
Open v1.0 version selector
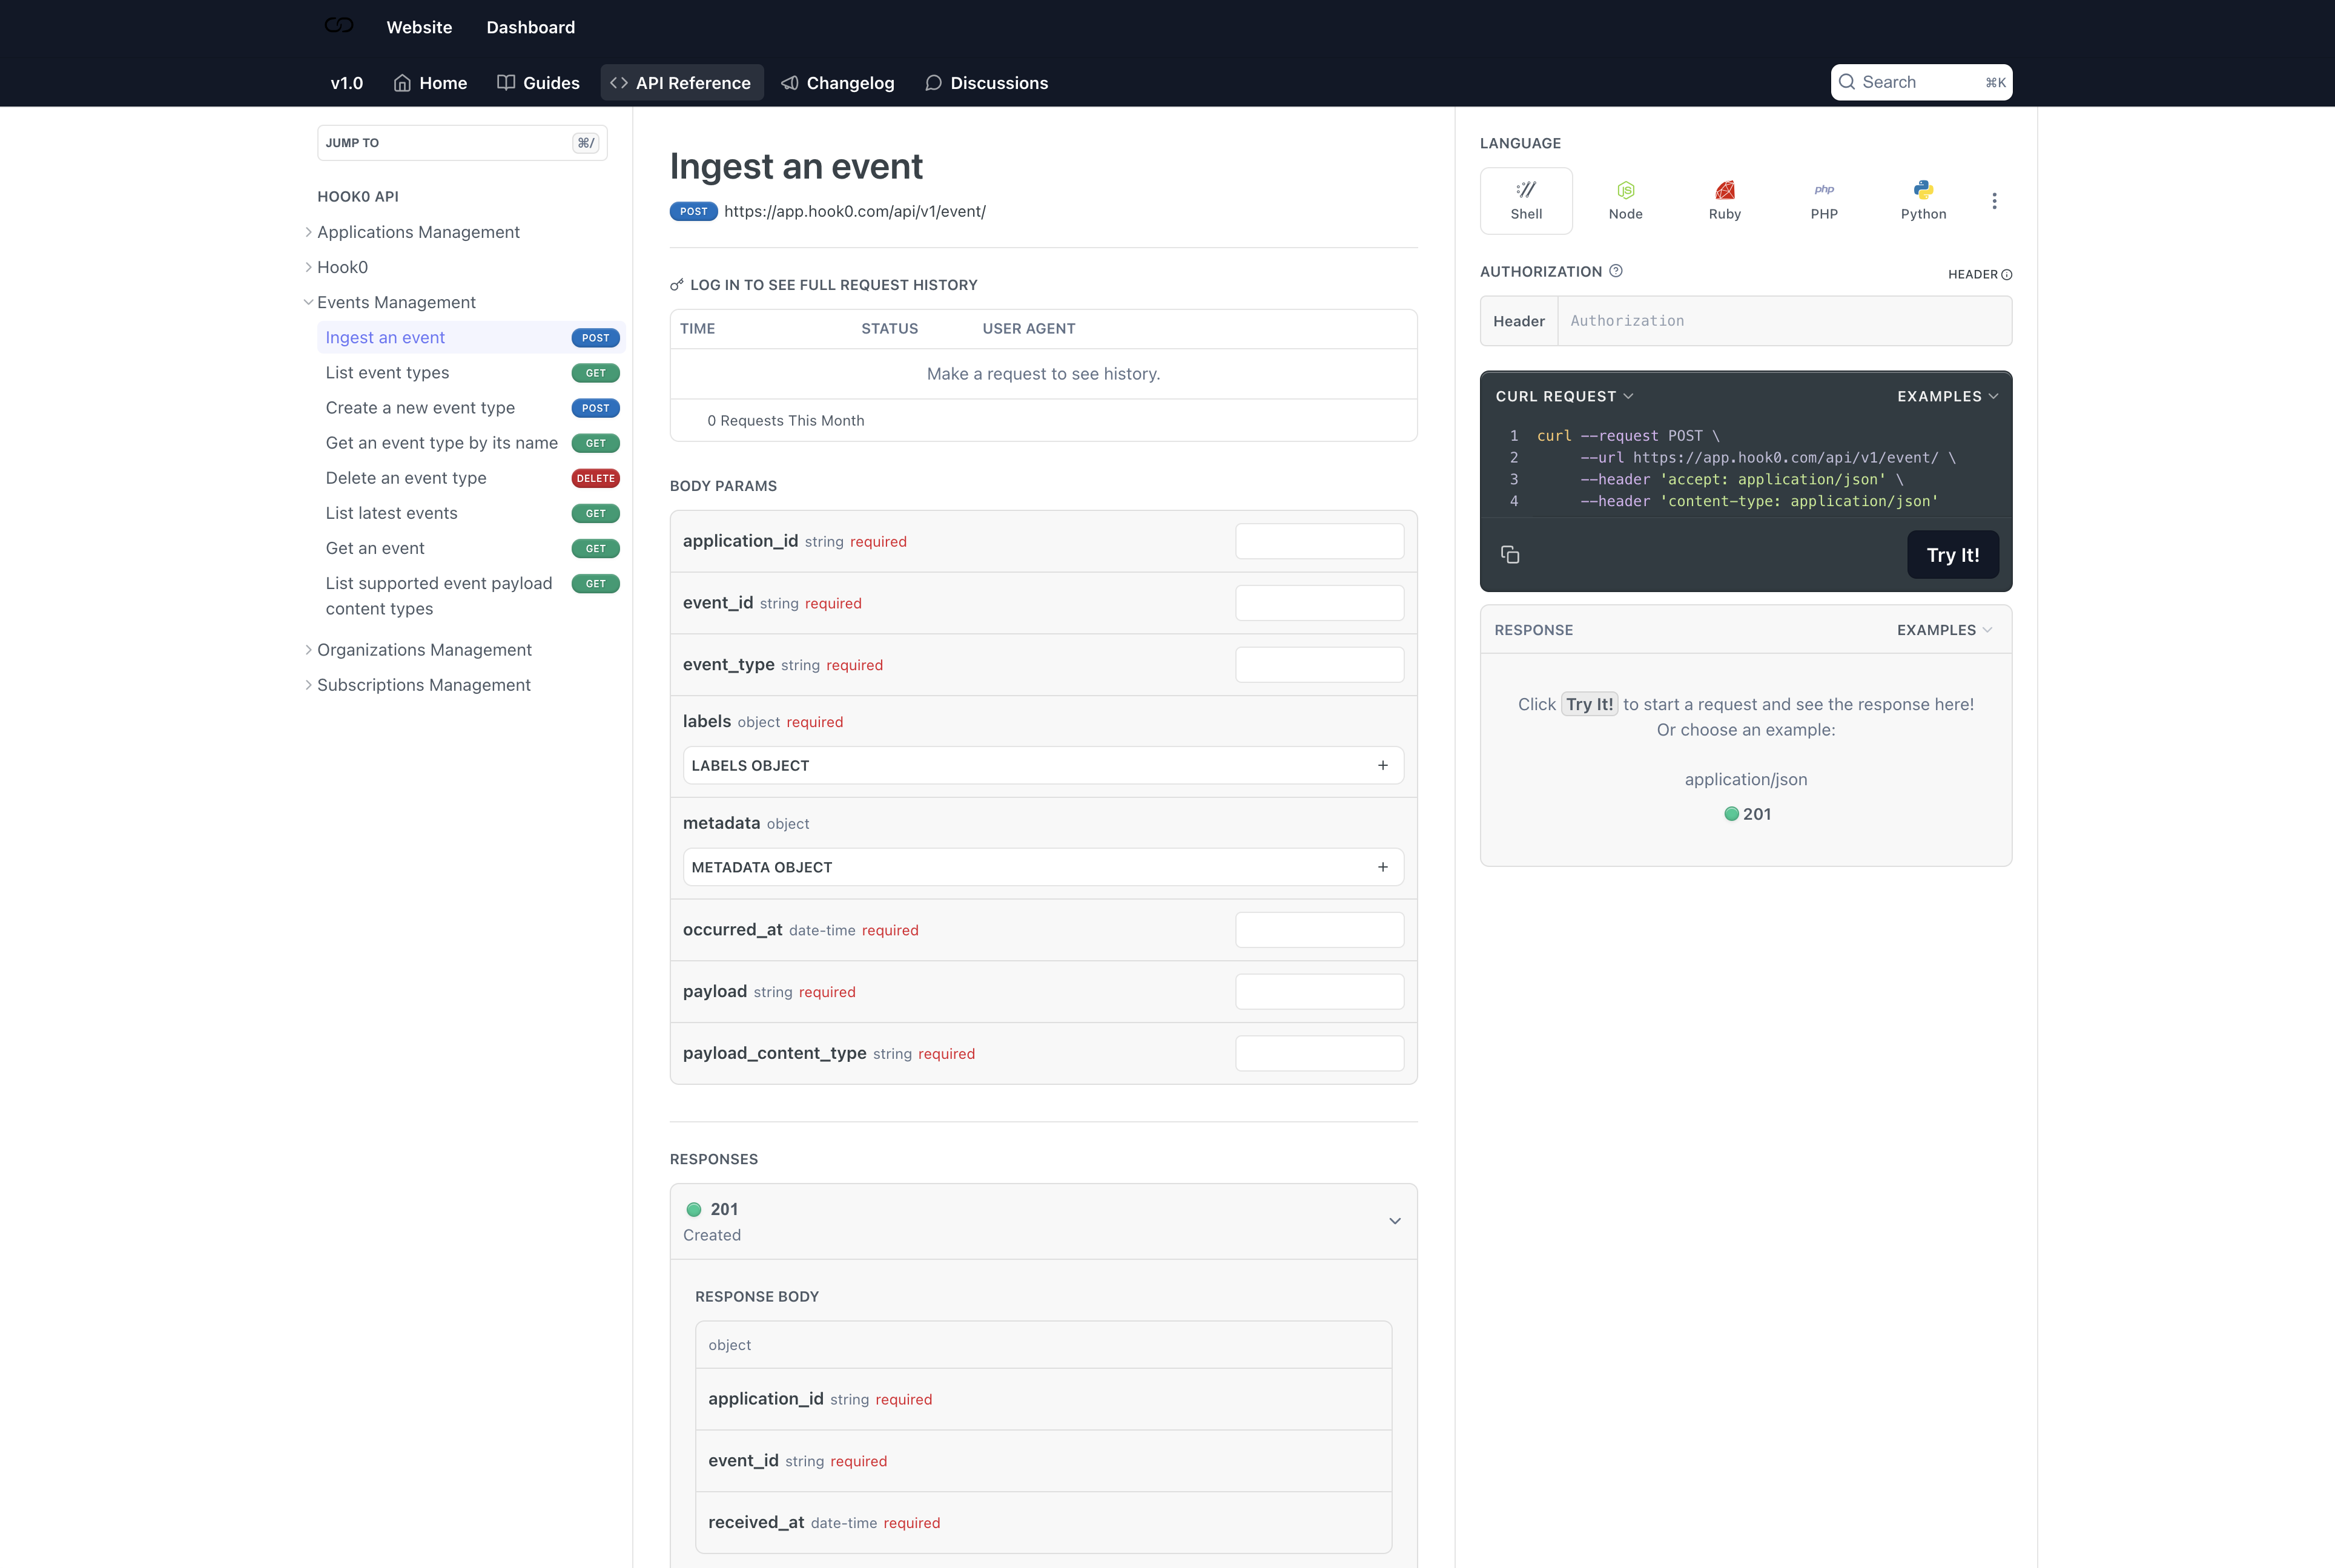click(x=347, y=83)
